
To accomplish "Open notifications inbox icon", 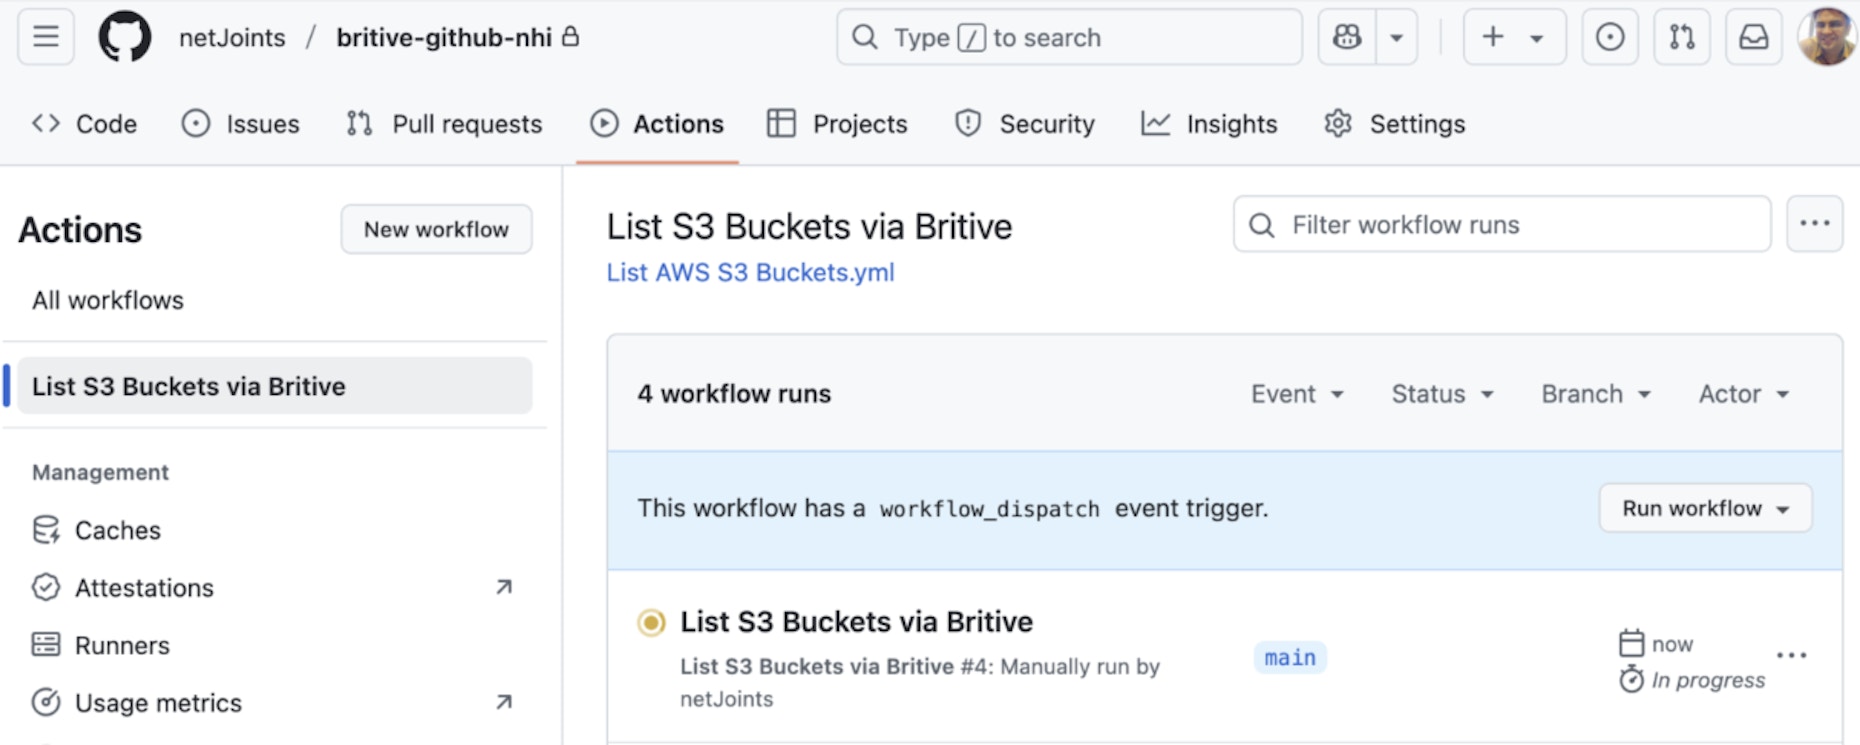I will pos(1754,37).
